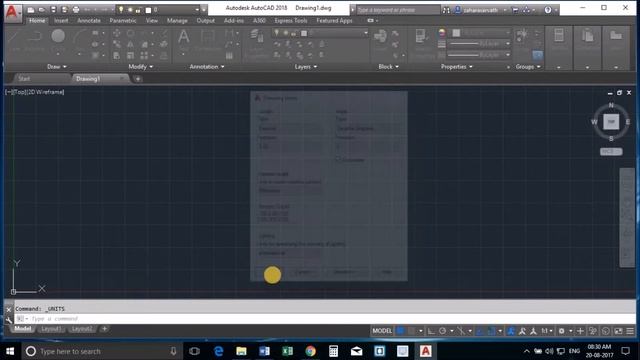This screenshot has width=640, height=360.
Task: Toggle Snap mode in the status bar
Action: click(x=412, y=331)
